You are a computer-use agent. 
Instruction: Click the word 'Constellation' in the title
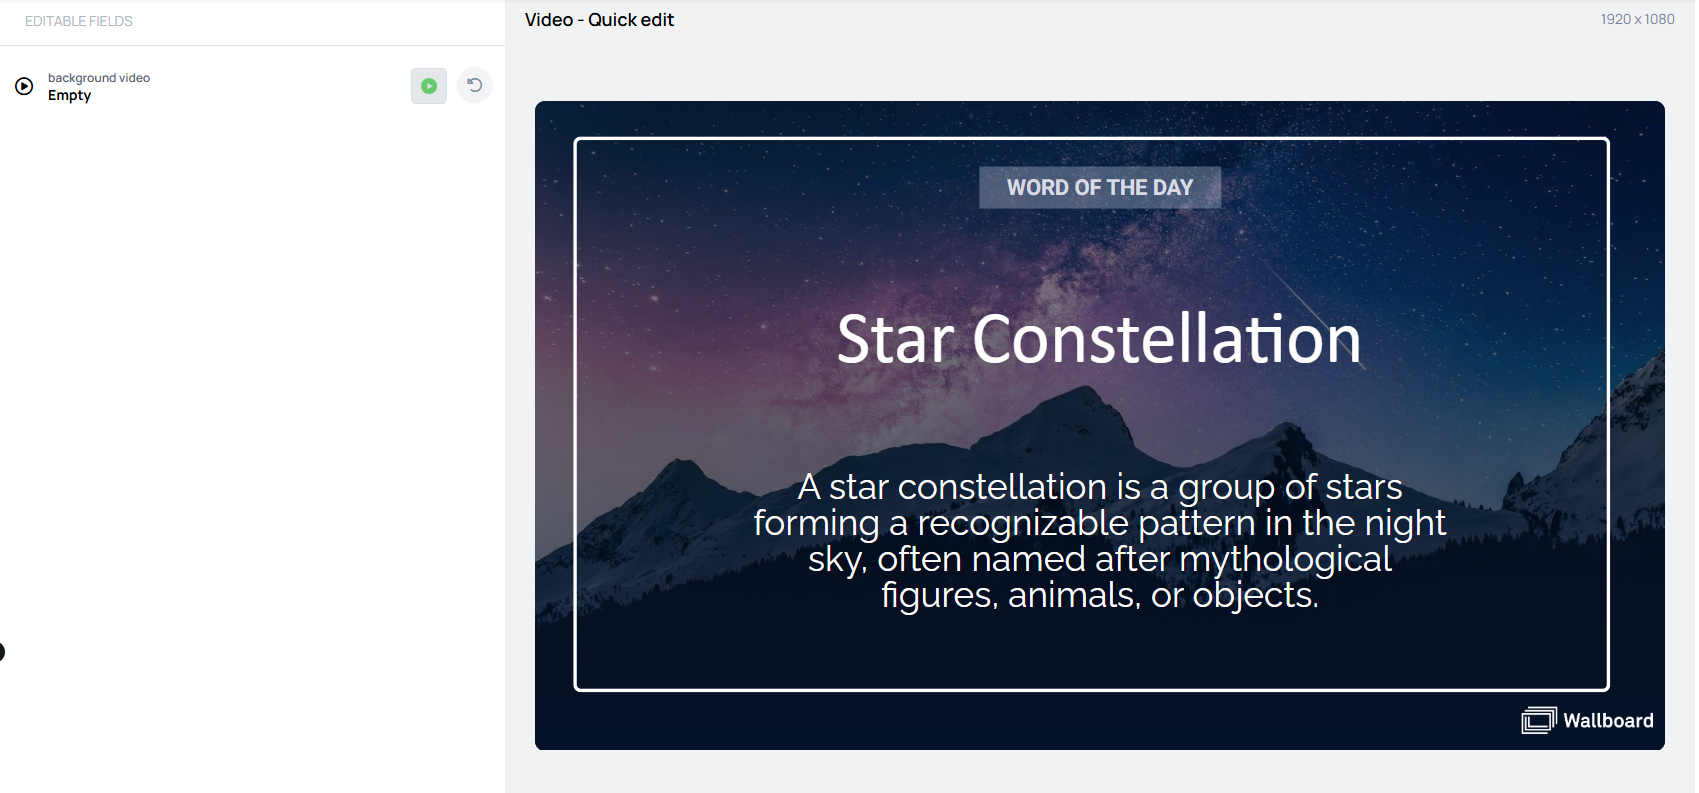1167,339
